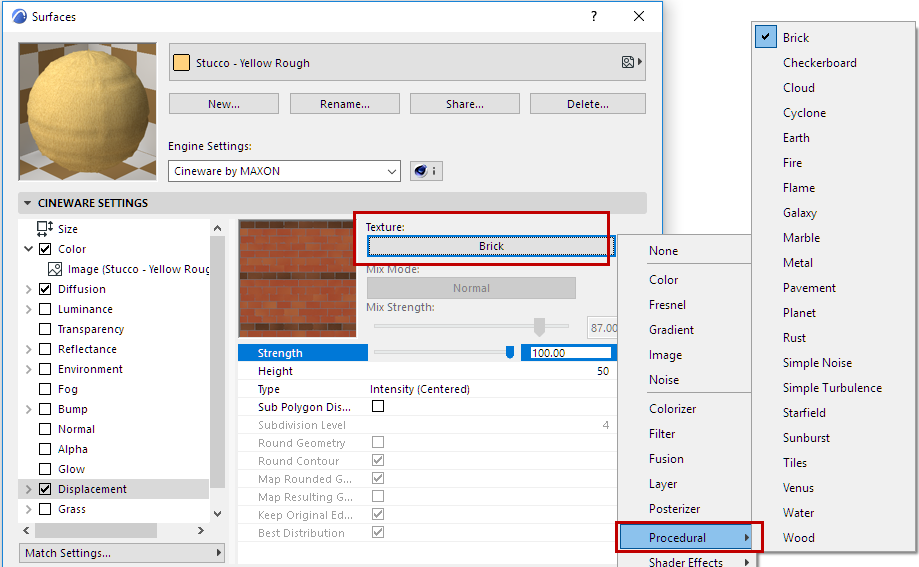Click the horizontal scroll right arrow of tree

point(201,530)
